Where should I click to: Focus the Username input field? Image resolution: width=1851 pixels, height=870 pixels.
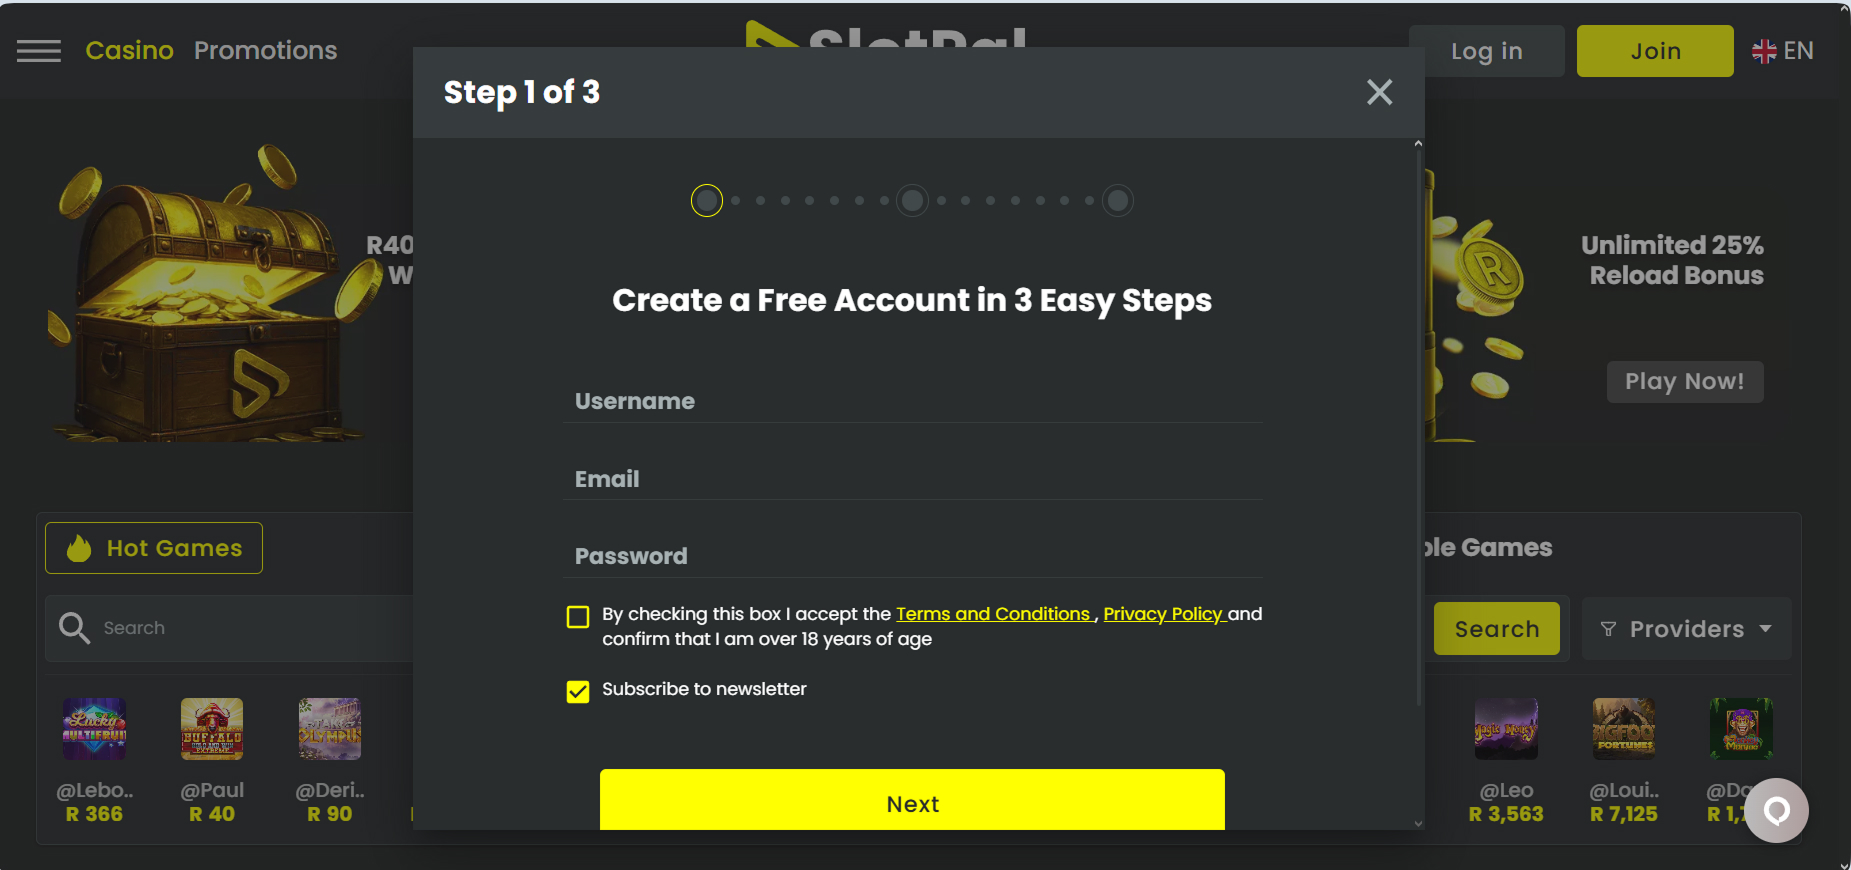click(912, 402)
